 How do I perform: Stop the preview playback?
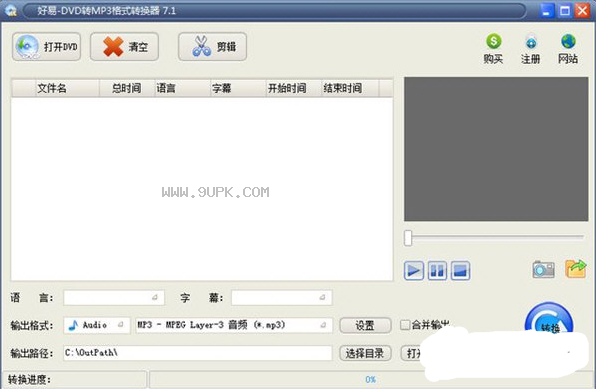[x=460, y=271]
